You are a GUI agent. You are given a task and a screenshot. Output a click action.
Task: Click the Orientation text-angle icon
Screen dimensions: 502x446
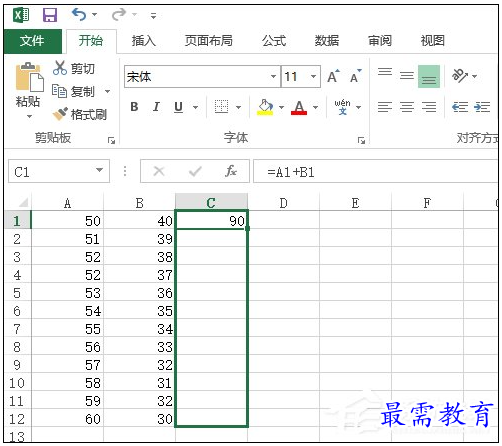pos(460,76)
